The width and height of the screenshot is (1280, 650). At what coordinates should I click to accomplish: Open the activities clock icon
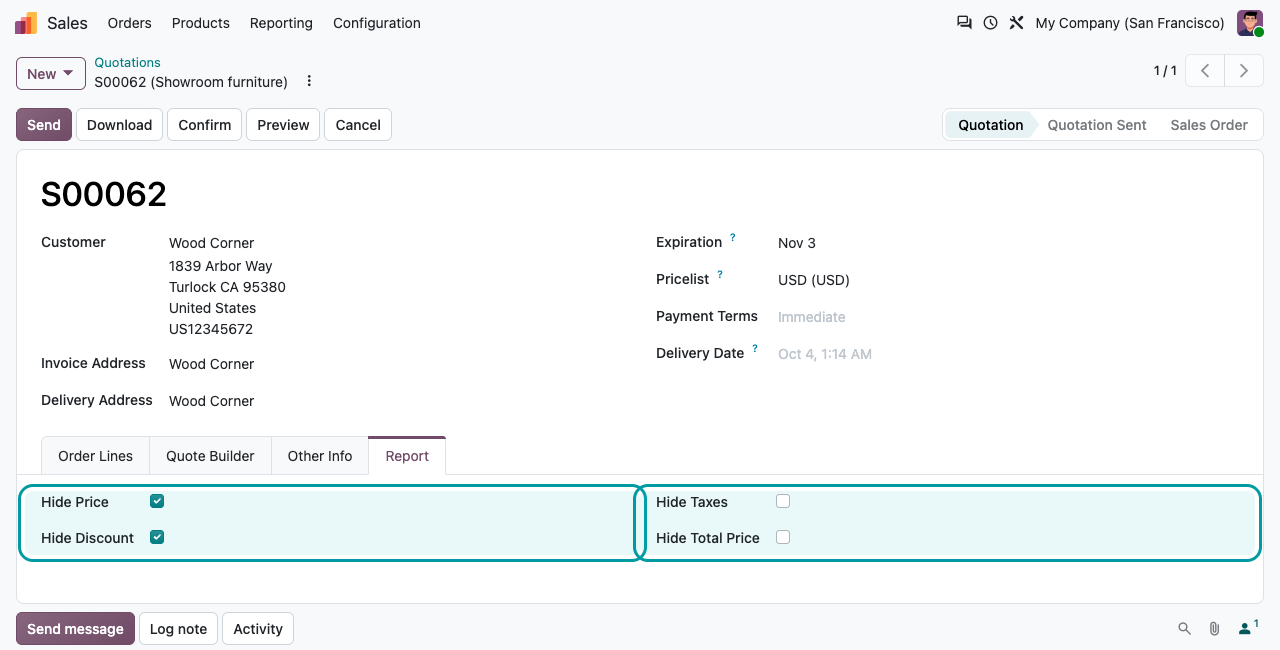[990, 23]
